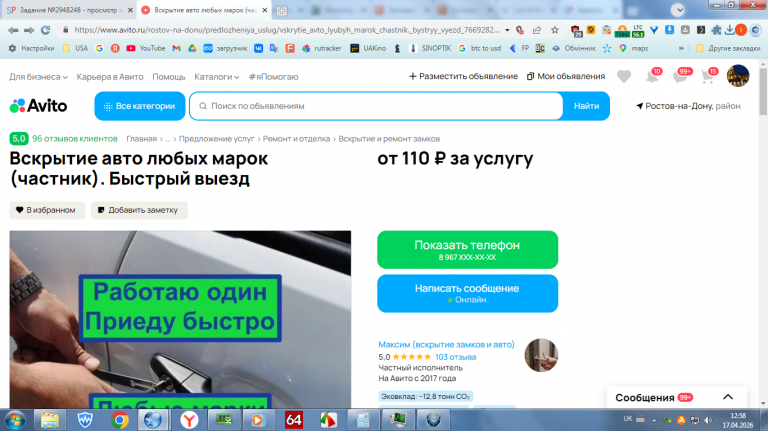Screen dimensions: 768x431
Task: Open the Google Drive bookmark icon
Action: [x=192, y=48]
